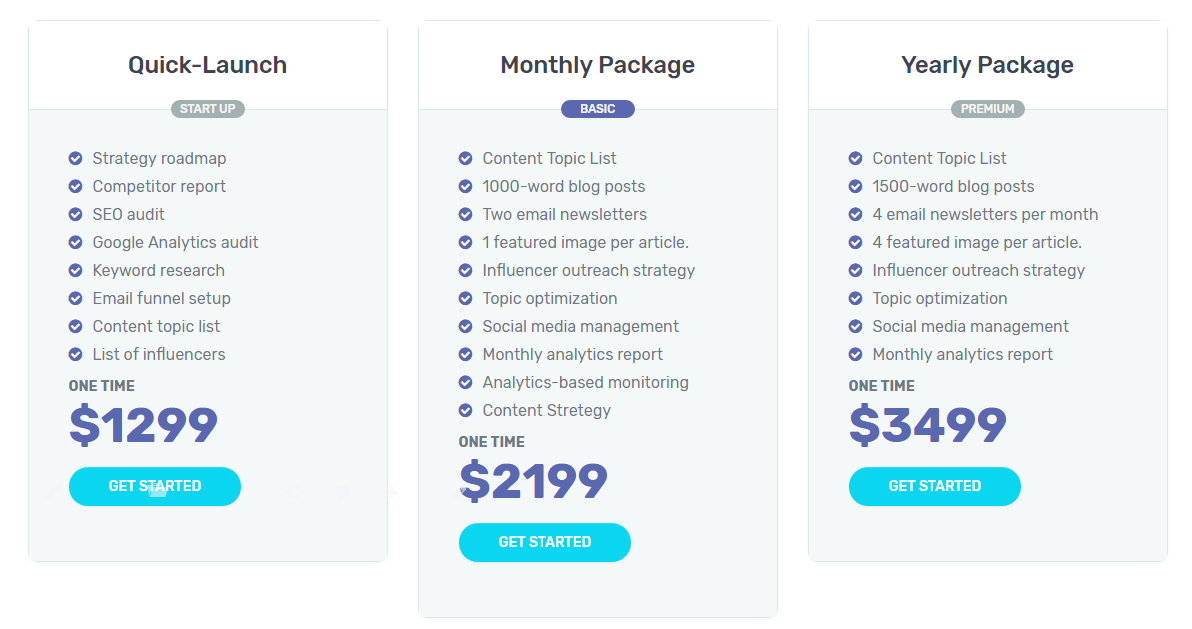Click check icon beside Email funnel setup
Screen dimensions: 1192x629
75,298
